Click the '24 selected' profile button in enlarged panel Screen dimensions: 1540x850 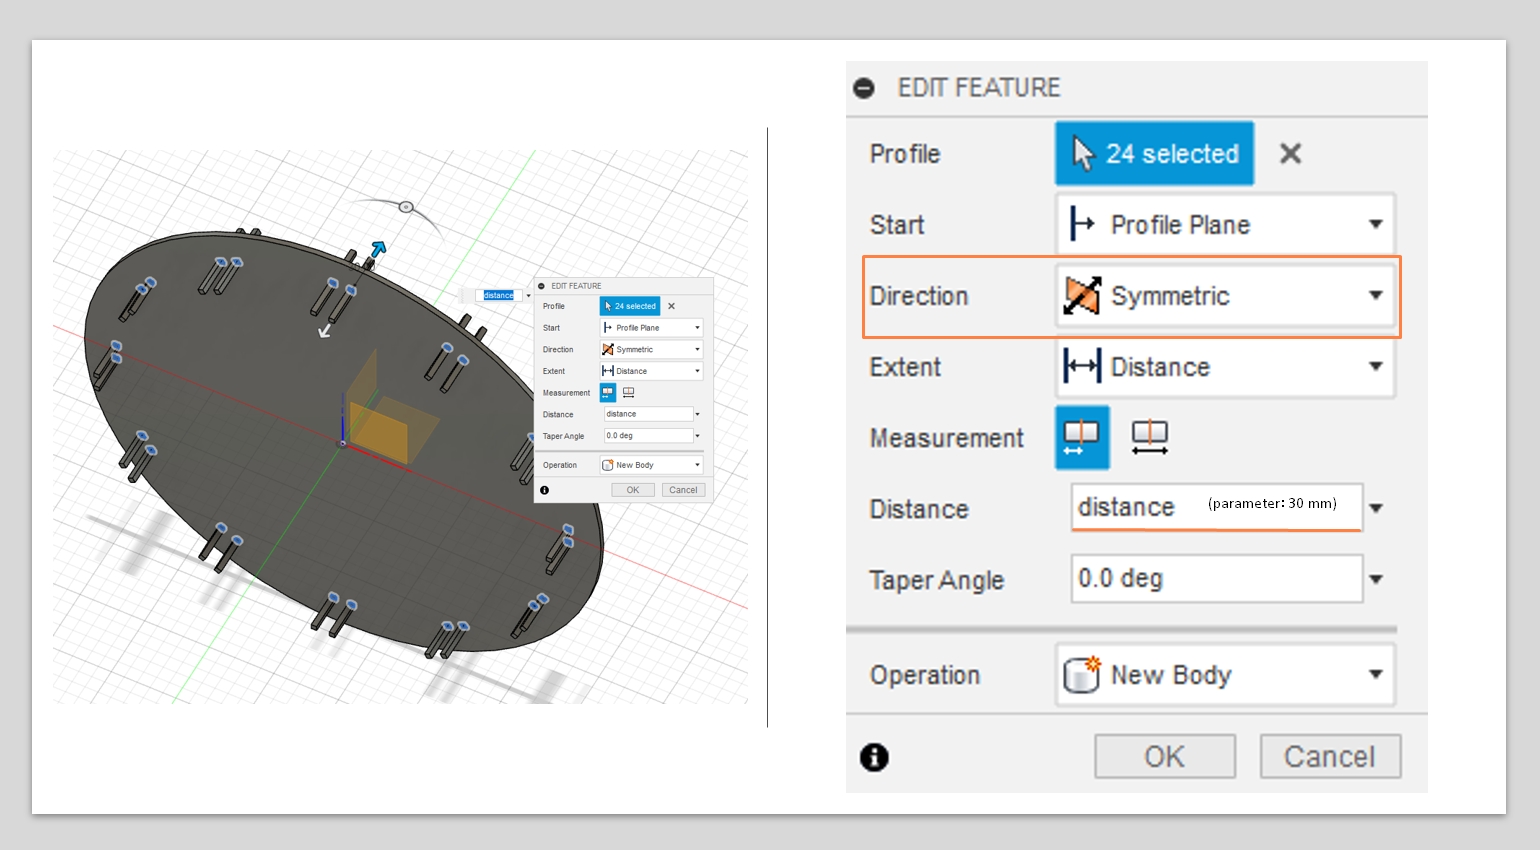pos(1154,154)
